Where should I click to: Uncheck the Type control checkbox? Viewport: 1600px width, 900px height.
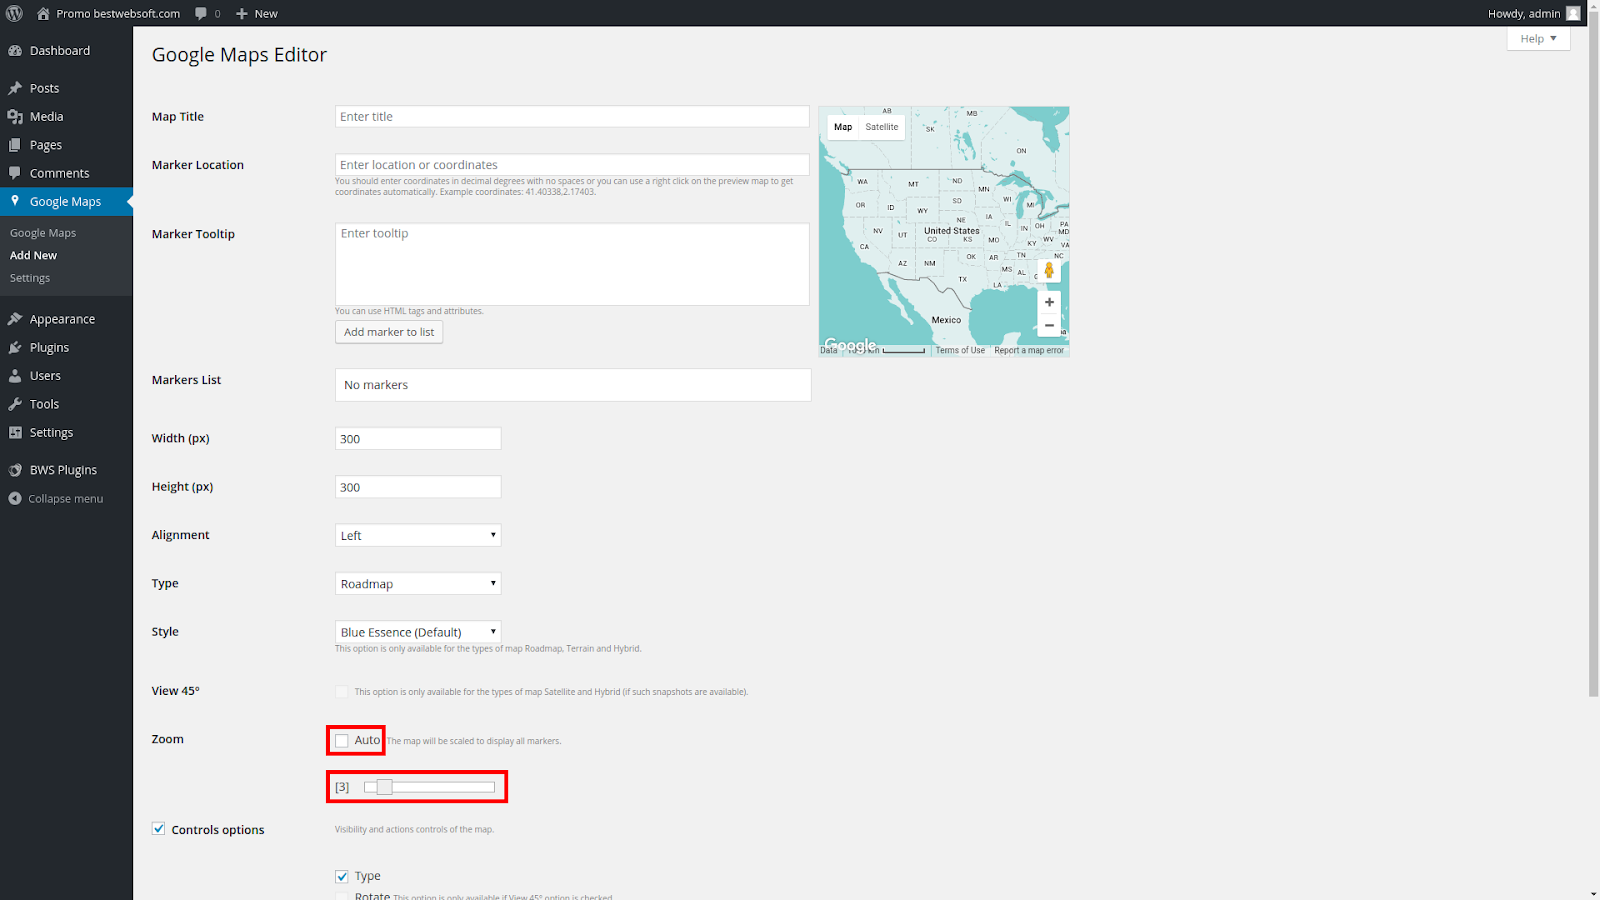pos(342,876)
